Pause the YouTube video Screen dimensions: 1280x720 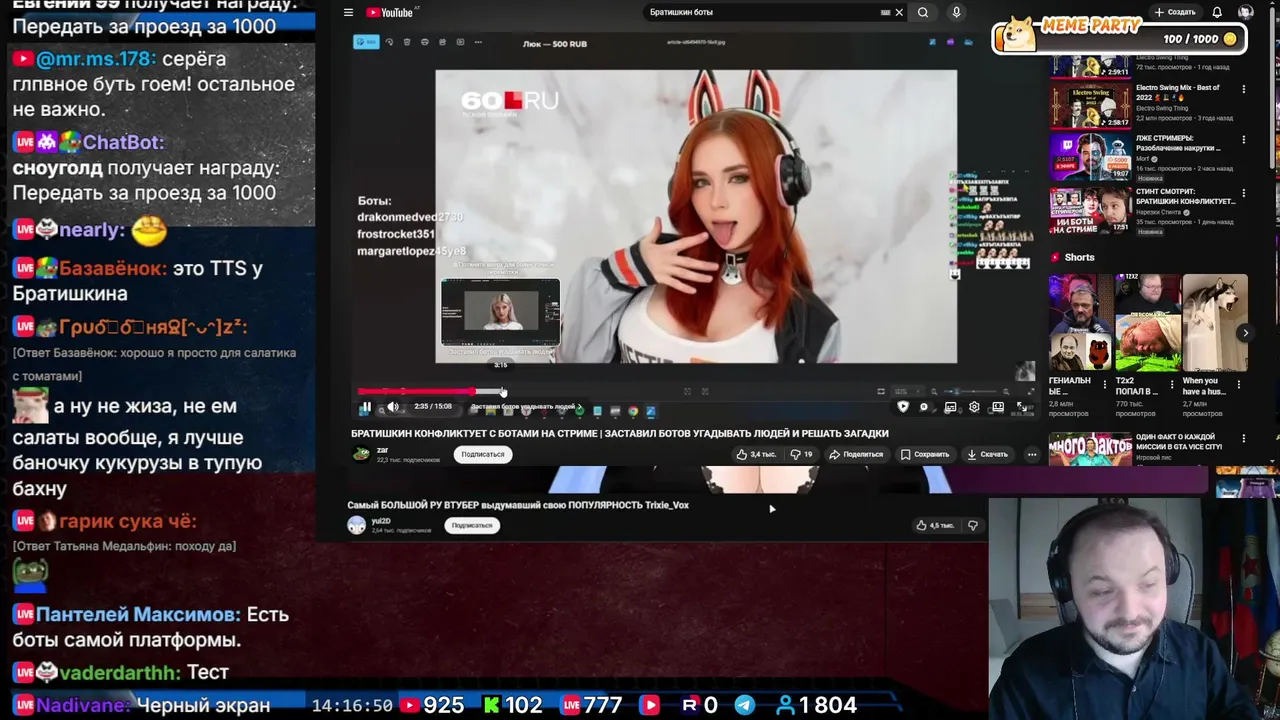tap(366, 407)
